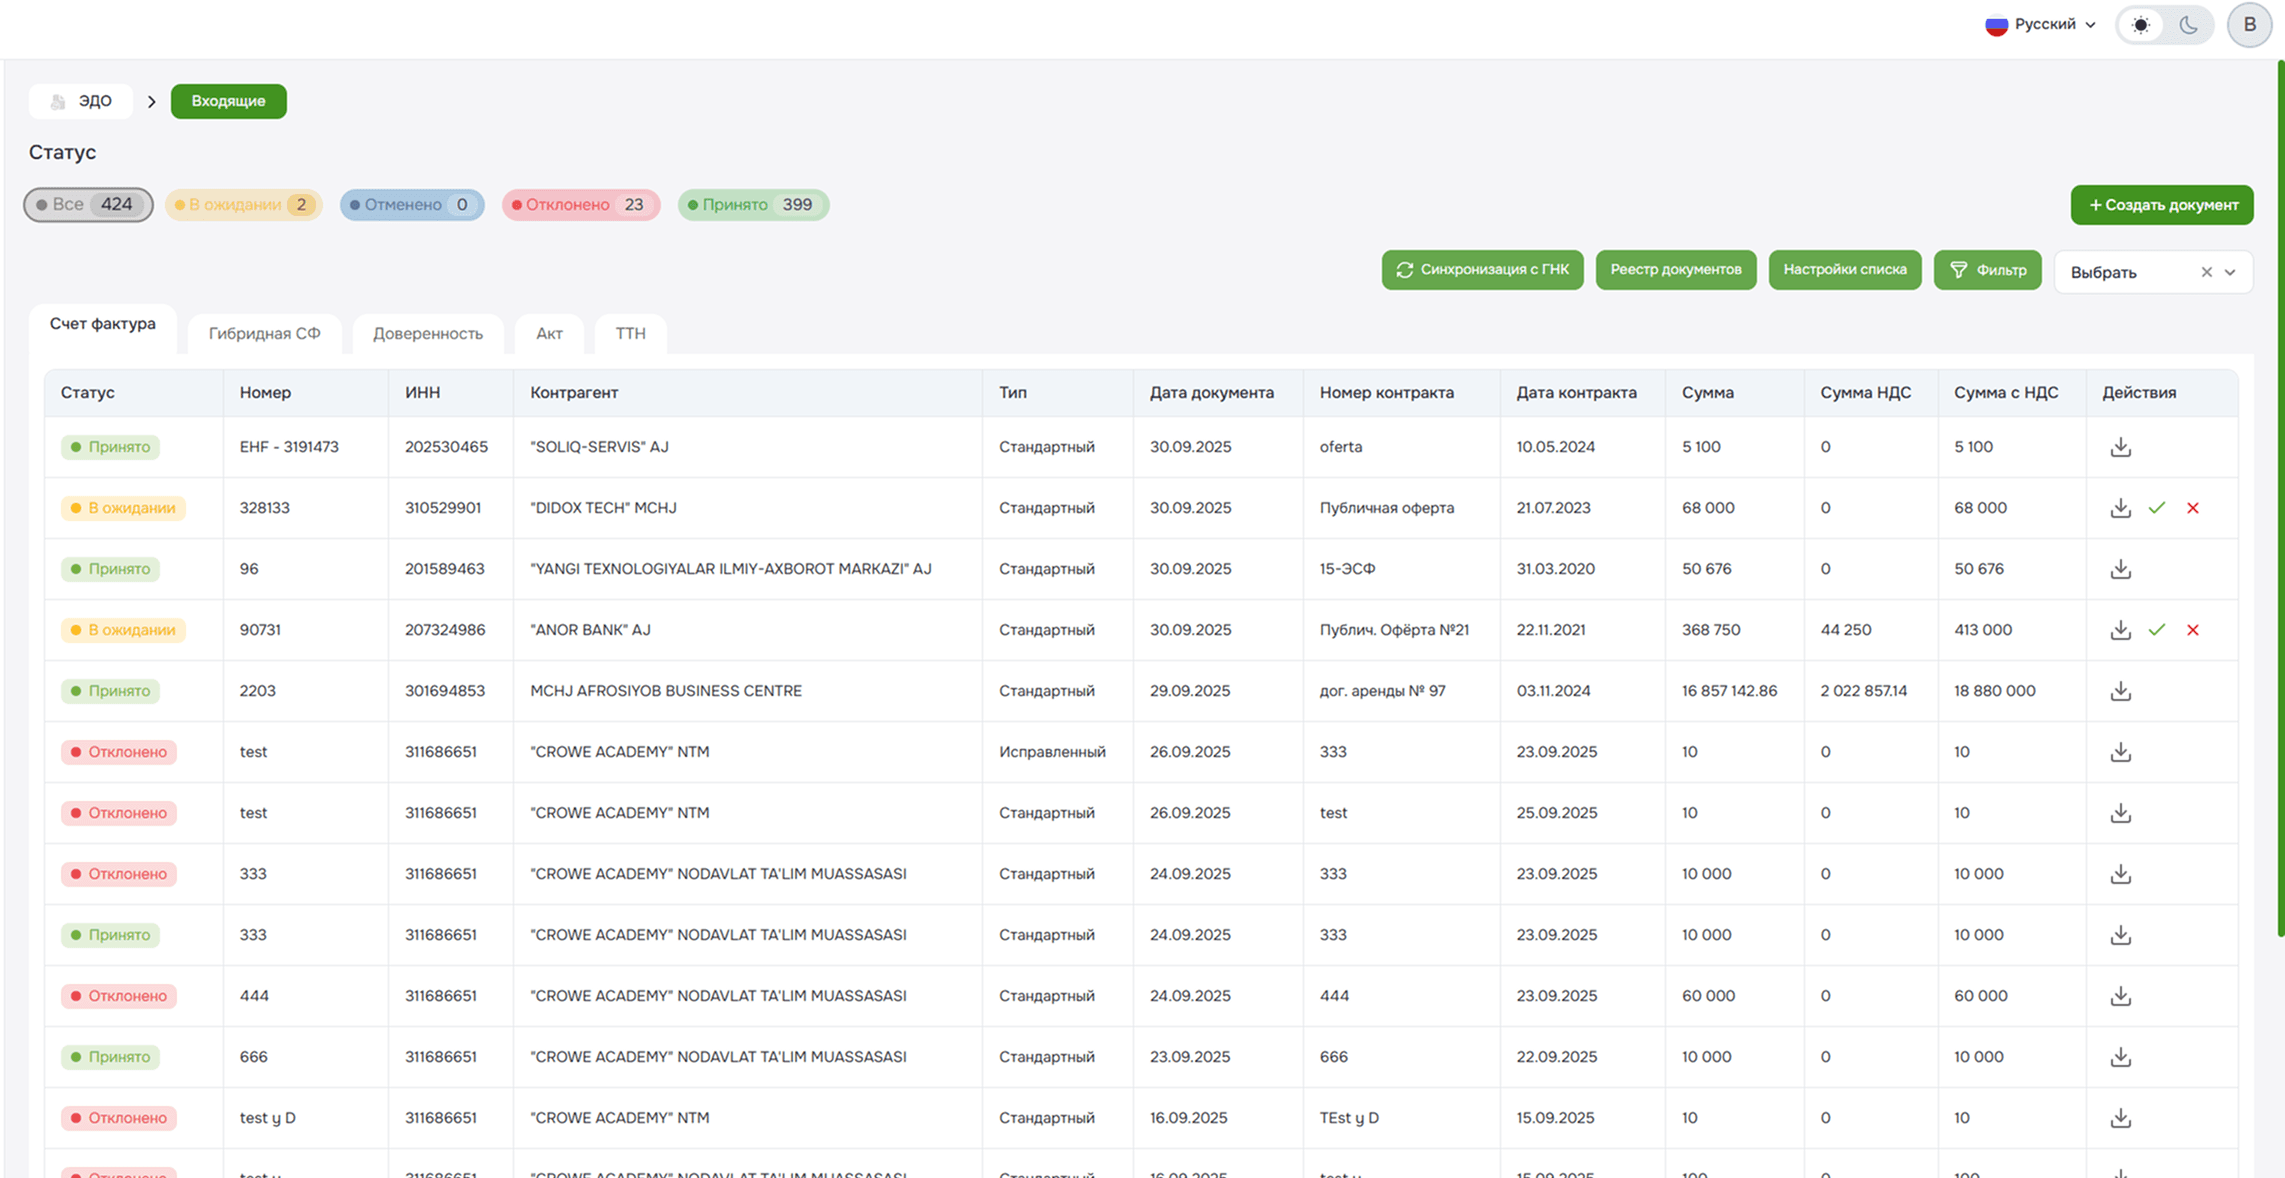Click Создать документ button

pos(2161,205)
